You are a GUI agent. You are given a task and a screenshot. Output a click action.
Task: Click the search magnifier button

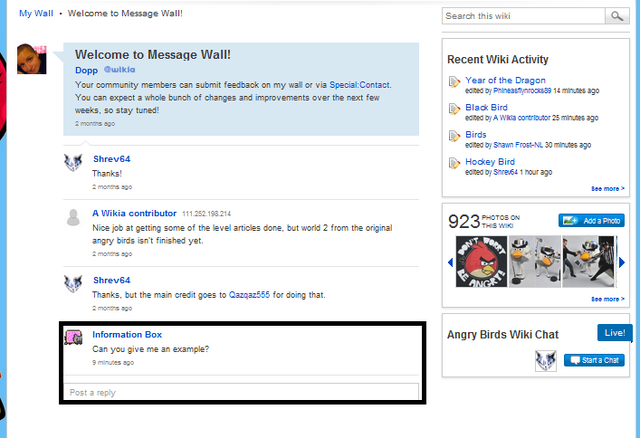point(617,16)
